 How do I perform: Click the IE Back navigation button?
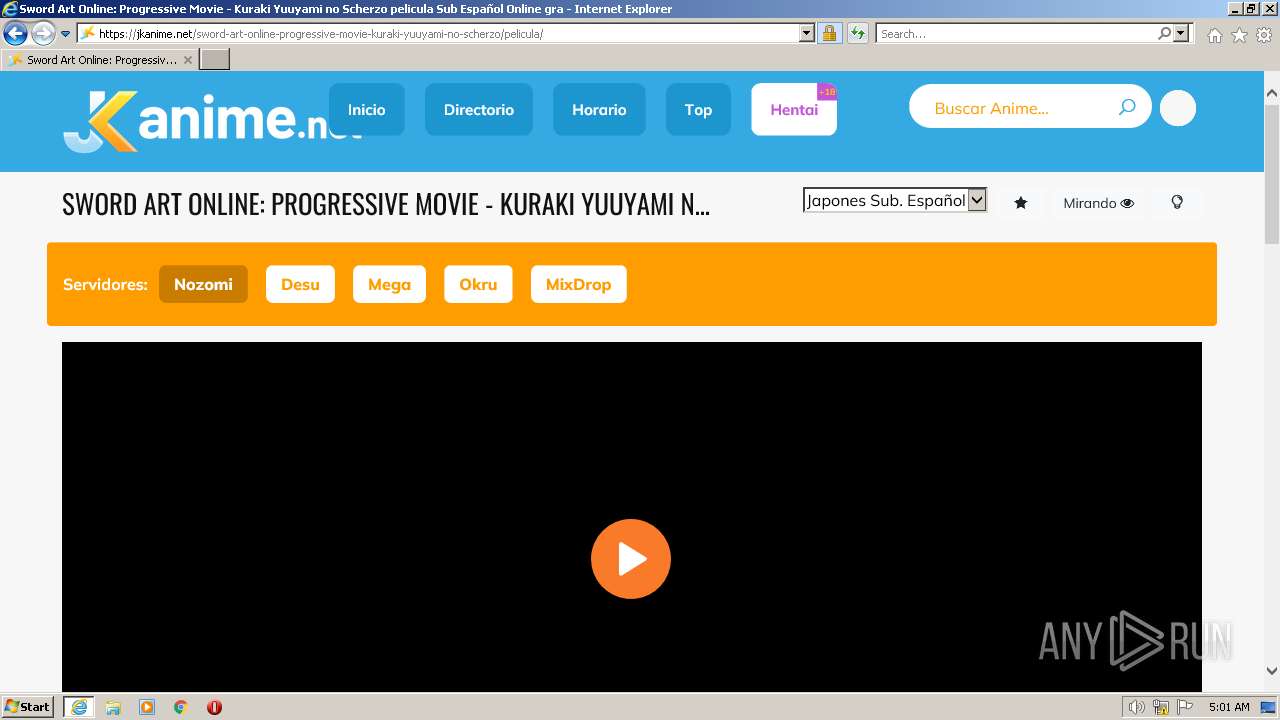[x=16, y=34]
